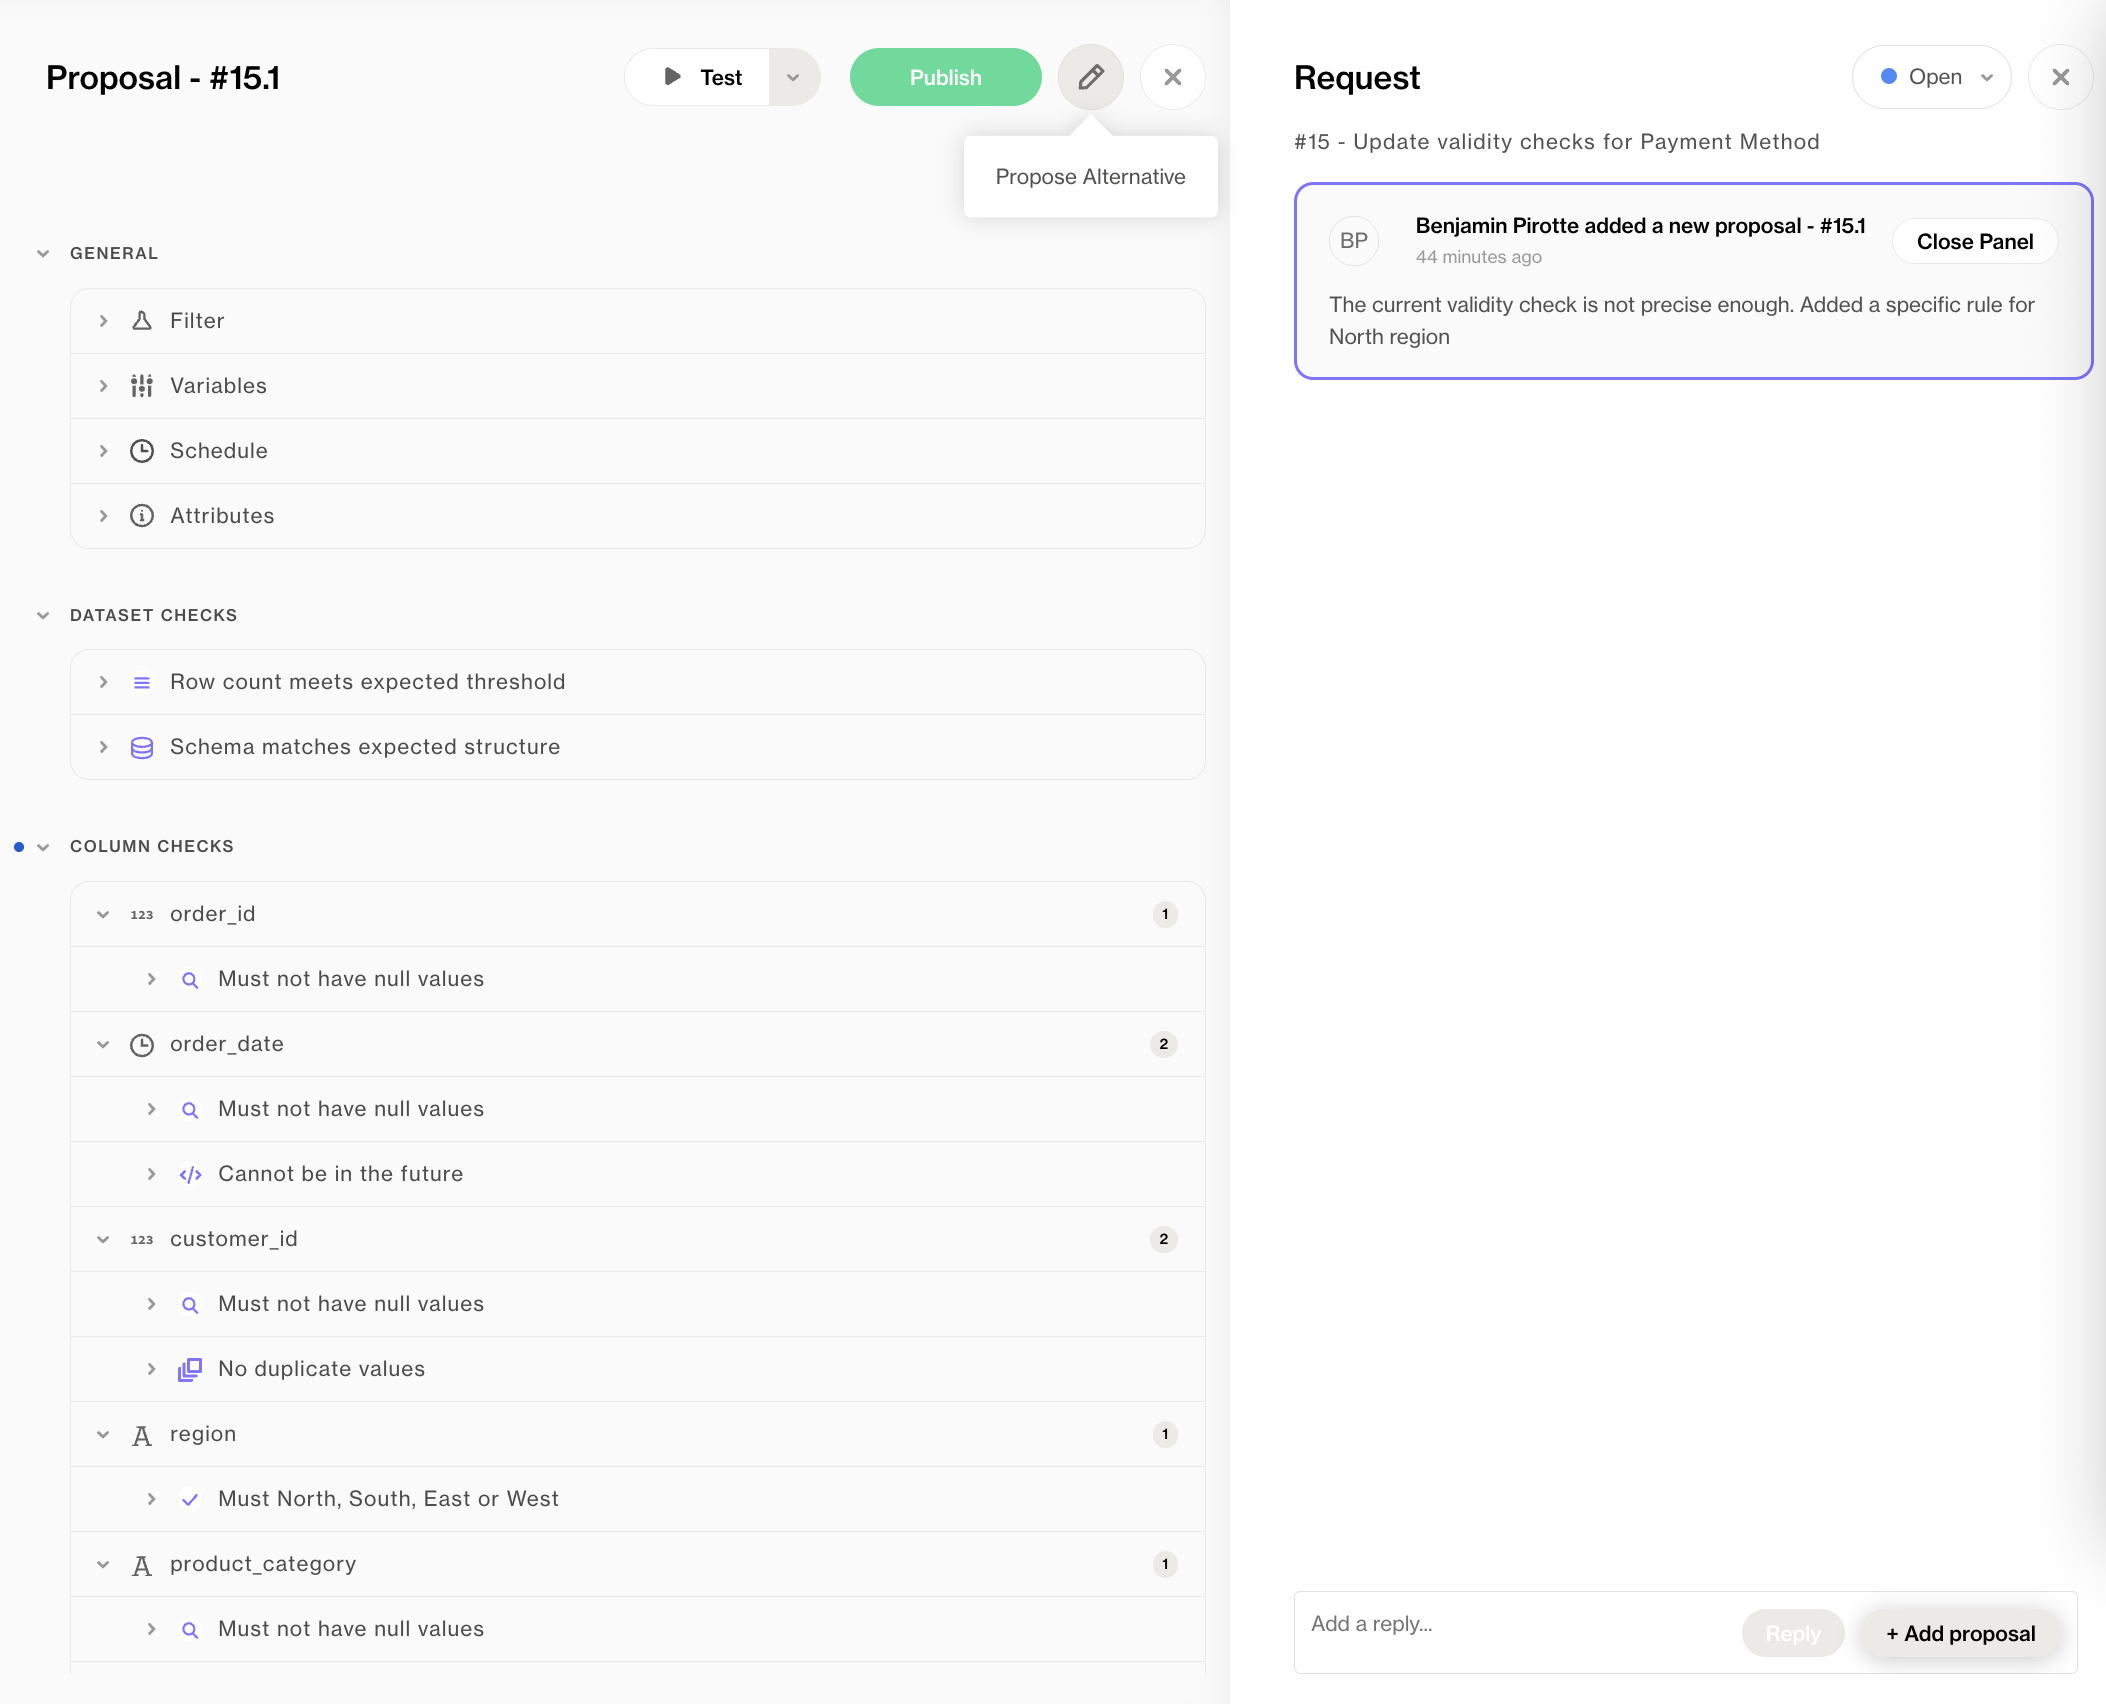Click the Cannot be in the future code icon
Viewport: 2106px width, 1704px height.
tap(190, 1174)
